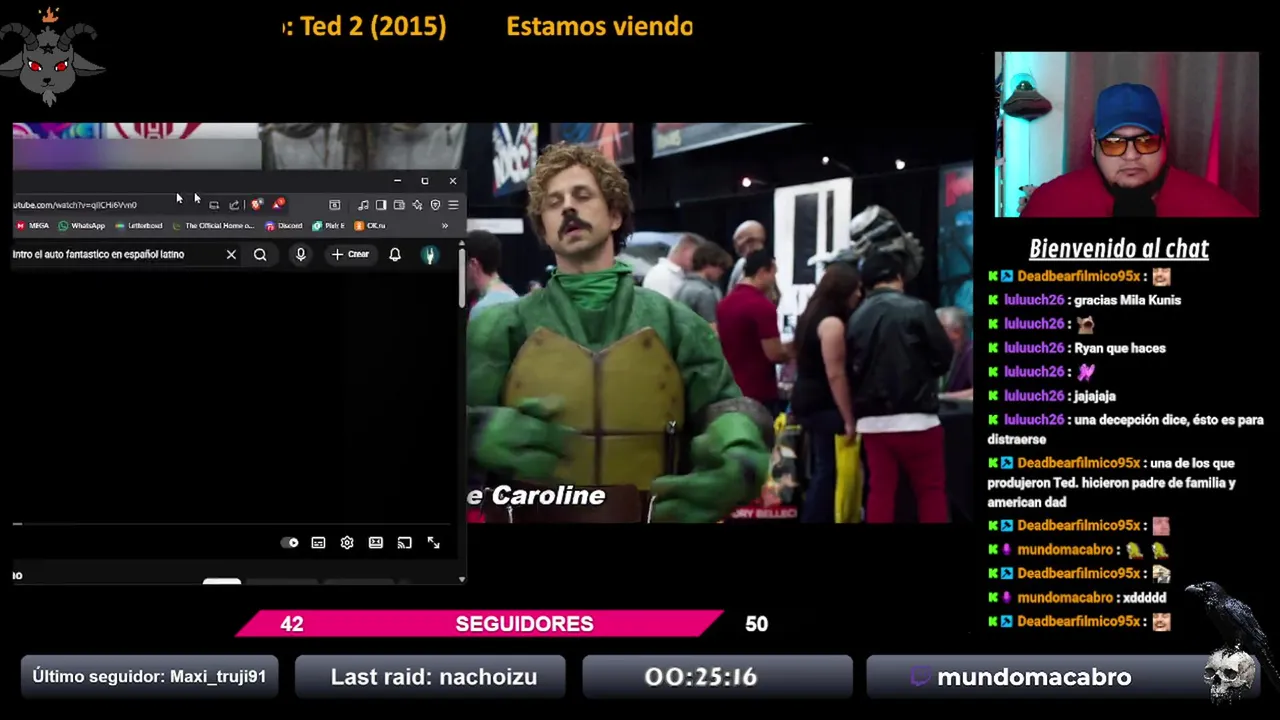
Task: Open the OK.ru bookmark
Action: (x=369, y=226)
